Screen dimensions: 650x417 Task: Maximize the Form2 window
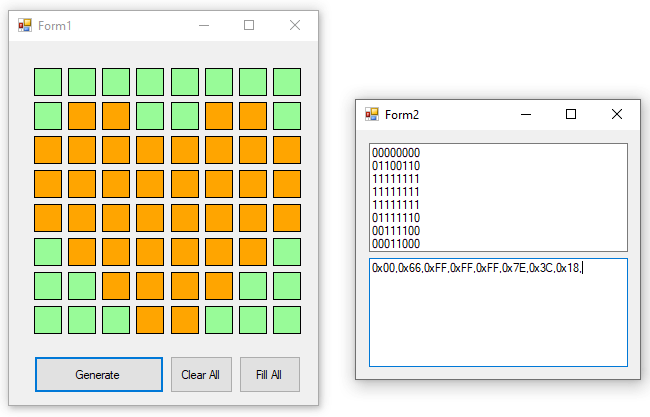571,114
